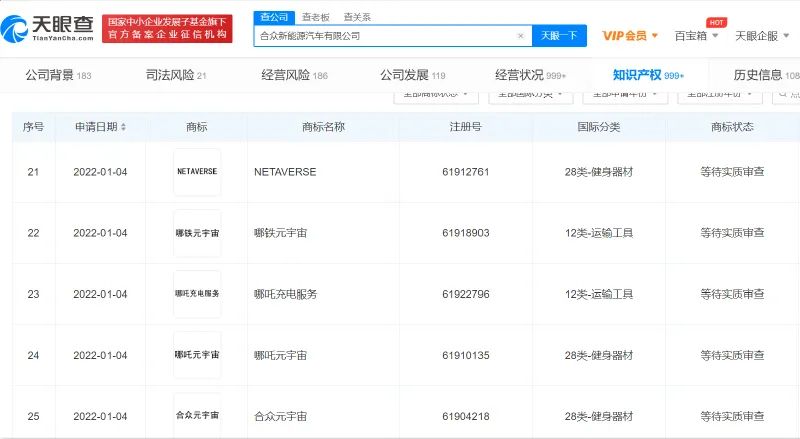Open the 哪吒元宇宙 trademark image
The height and width of the screenshot is (439, 800).
196,355
